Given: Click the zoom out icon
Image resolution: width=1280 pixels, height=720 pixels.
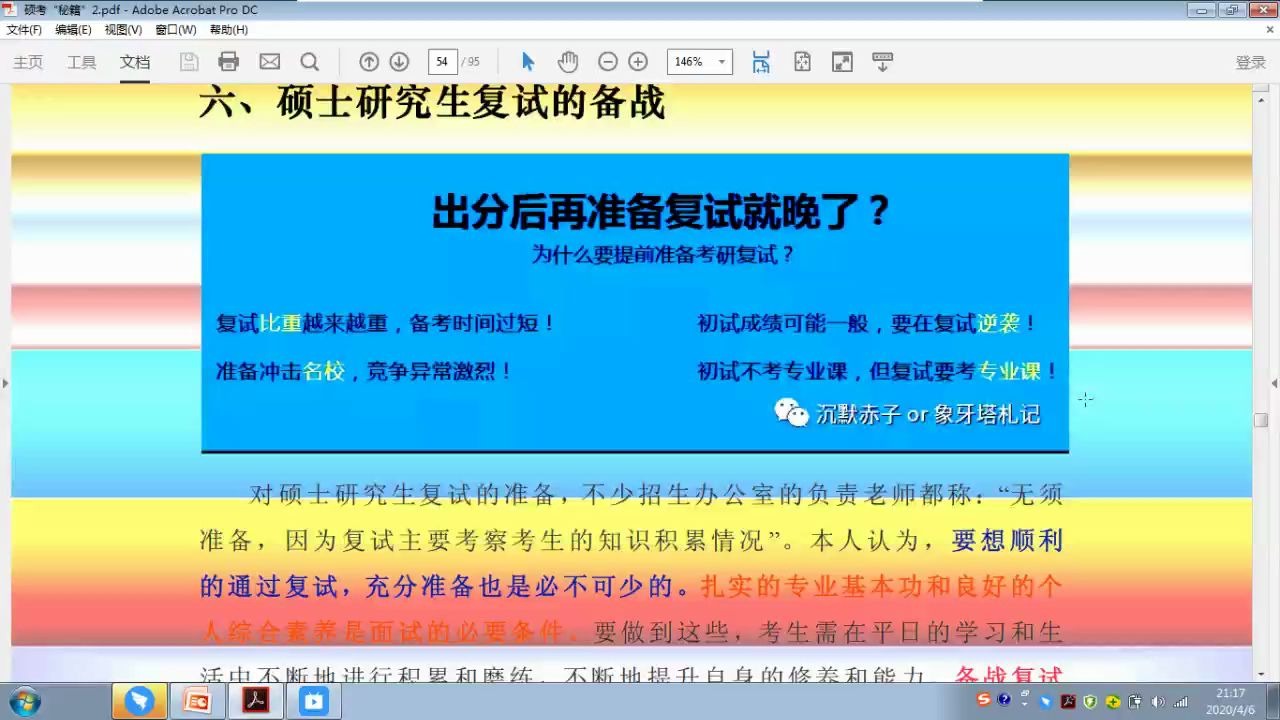Looking at the screenshot, I should 608,61.
